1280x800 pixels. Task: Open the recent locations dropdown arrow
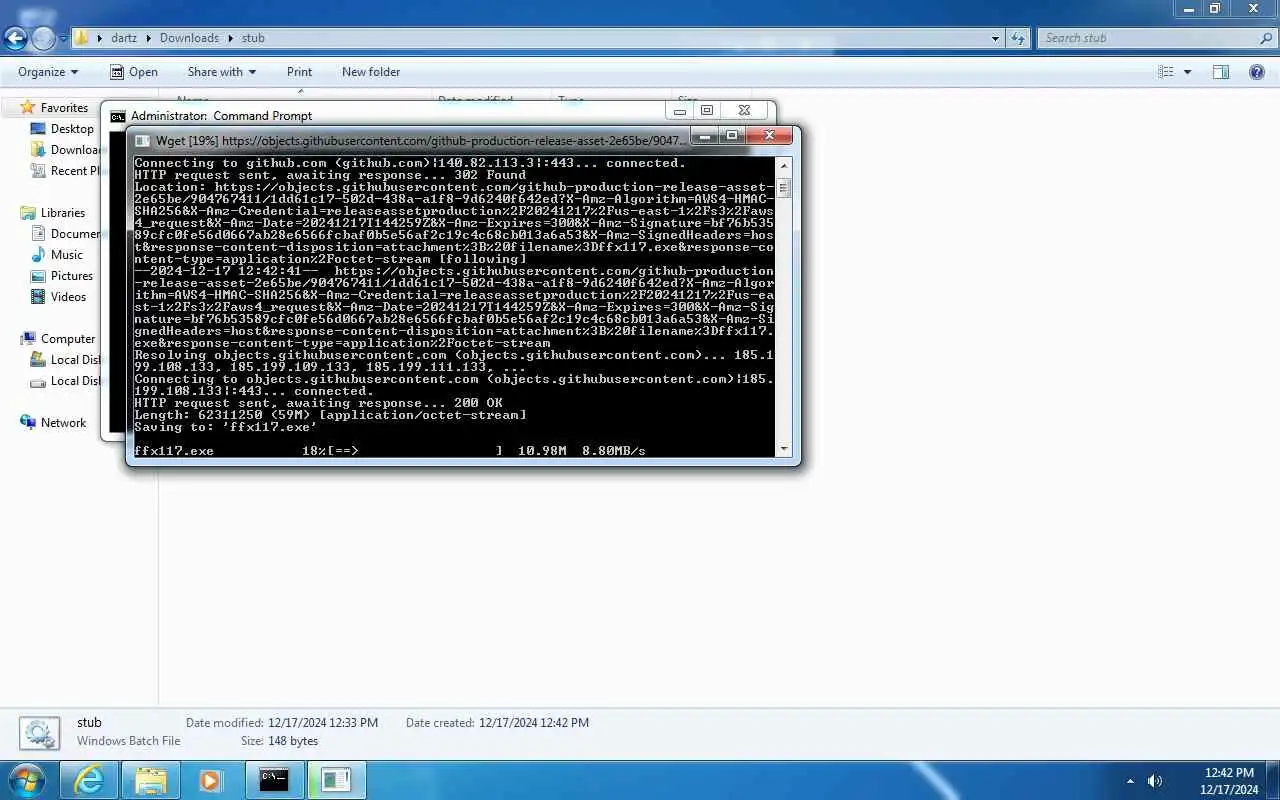pyautogui.click(x=63, y=39)
